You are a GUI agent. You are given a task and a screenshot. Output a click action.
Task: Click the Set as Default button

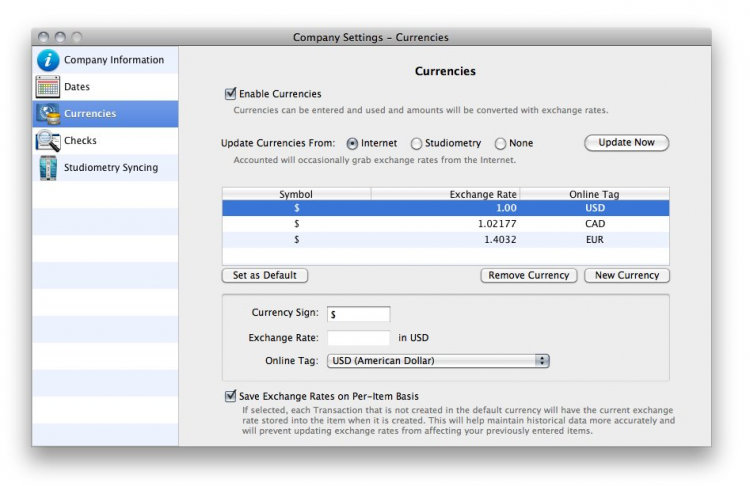tap(265, 275)
